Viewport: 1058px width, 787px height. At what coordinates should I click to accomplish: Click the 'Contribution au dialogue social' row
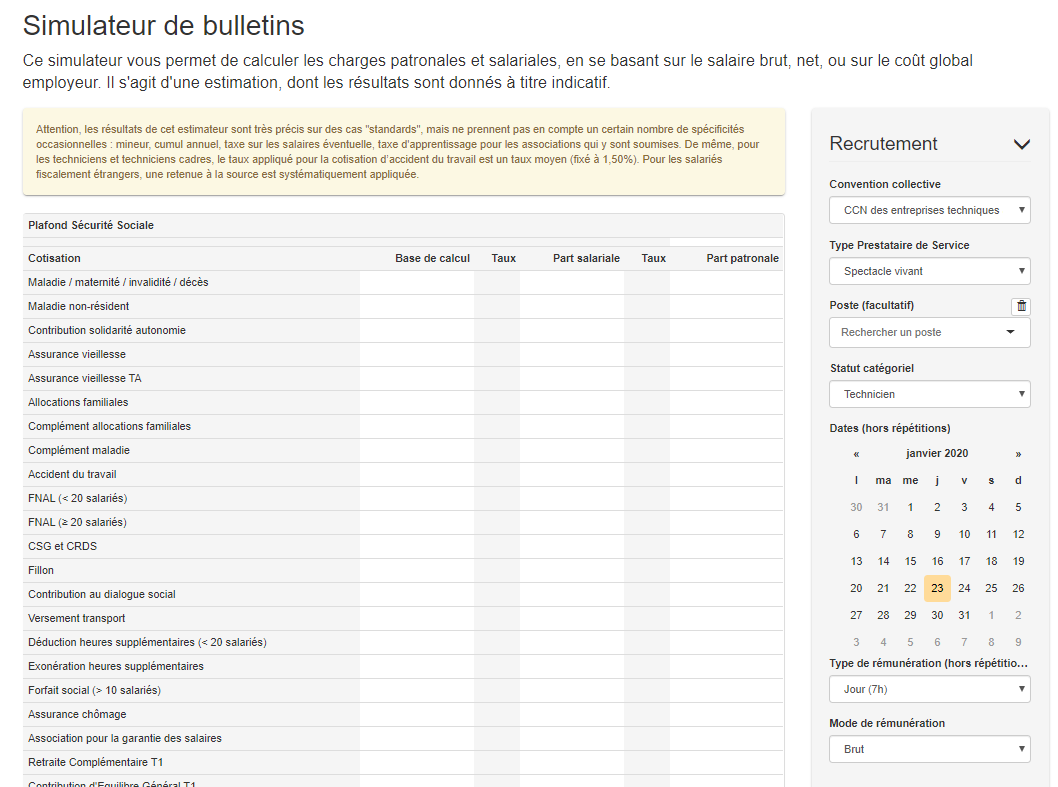[x=403, y=594]
